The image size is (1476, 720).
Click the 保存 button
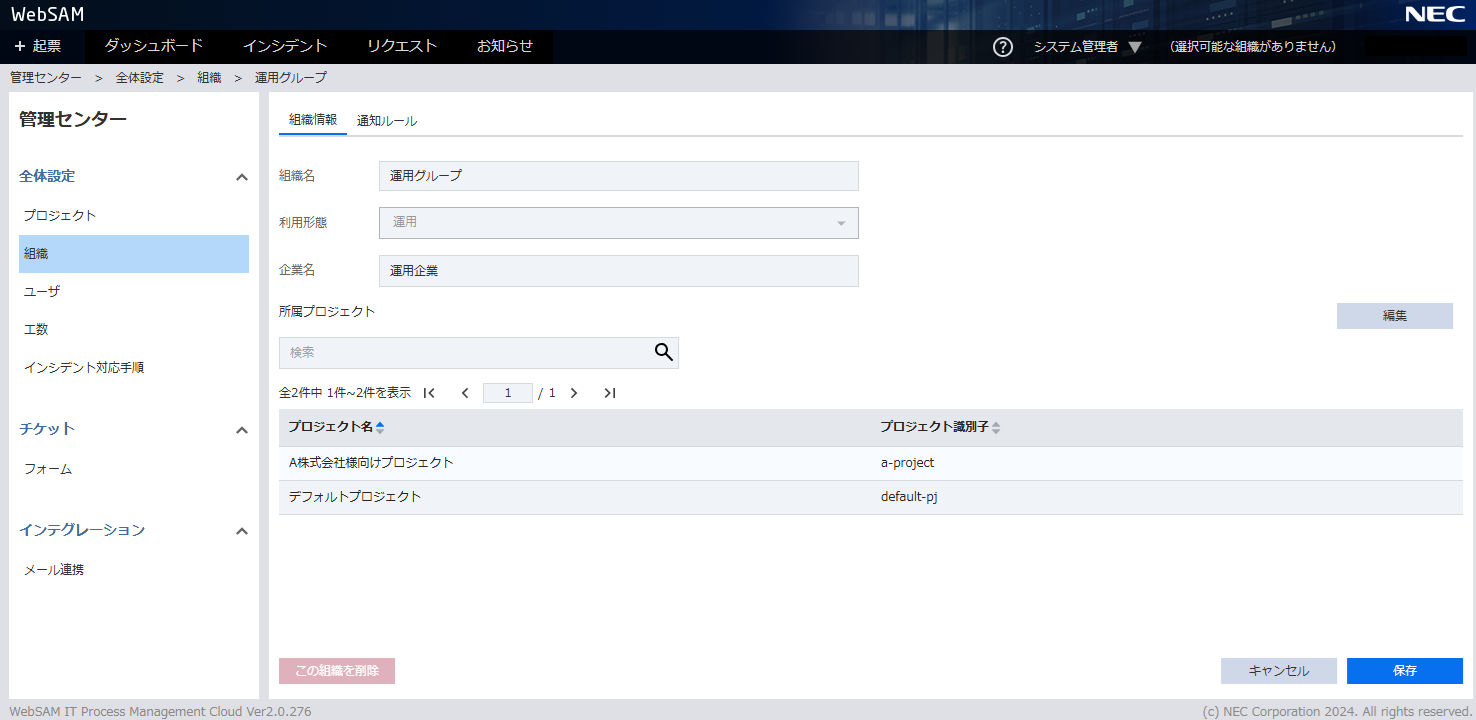click(1404, 671)
